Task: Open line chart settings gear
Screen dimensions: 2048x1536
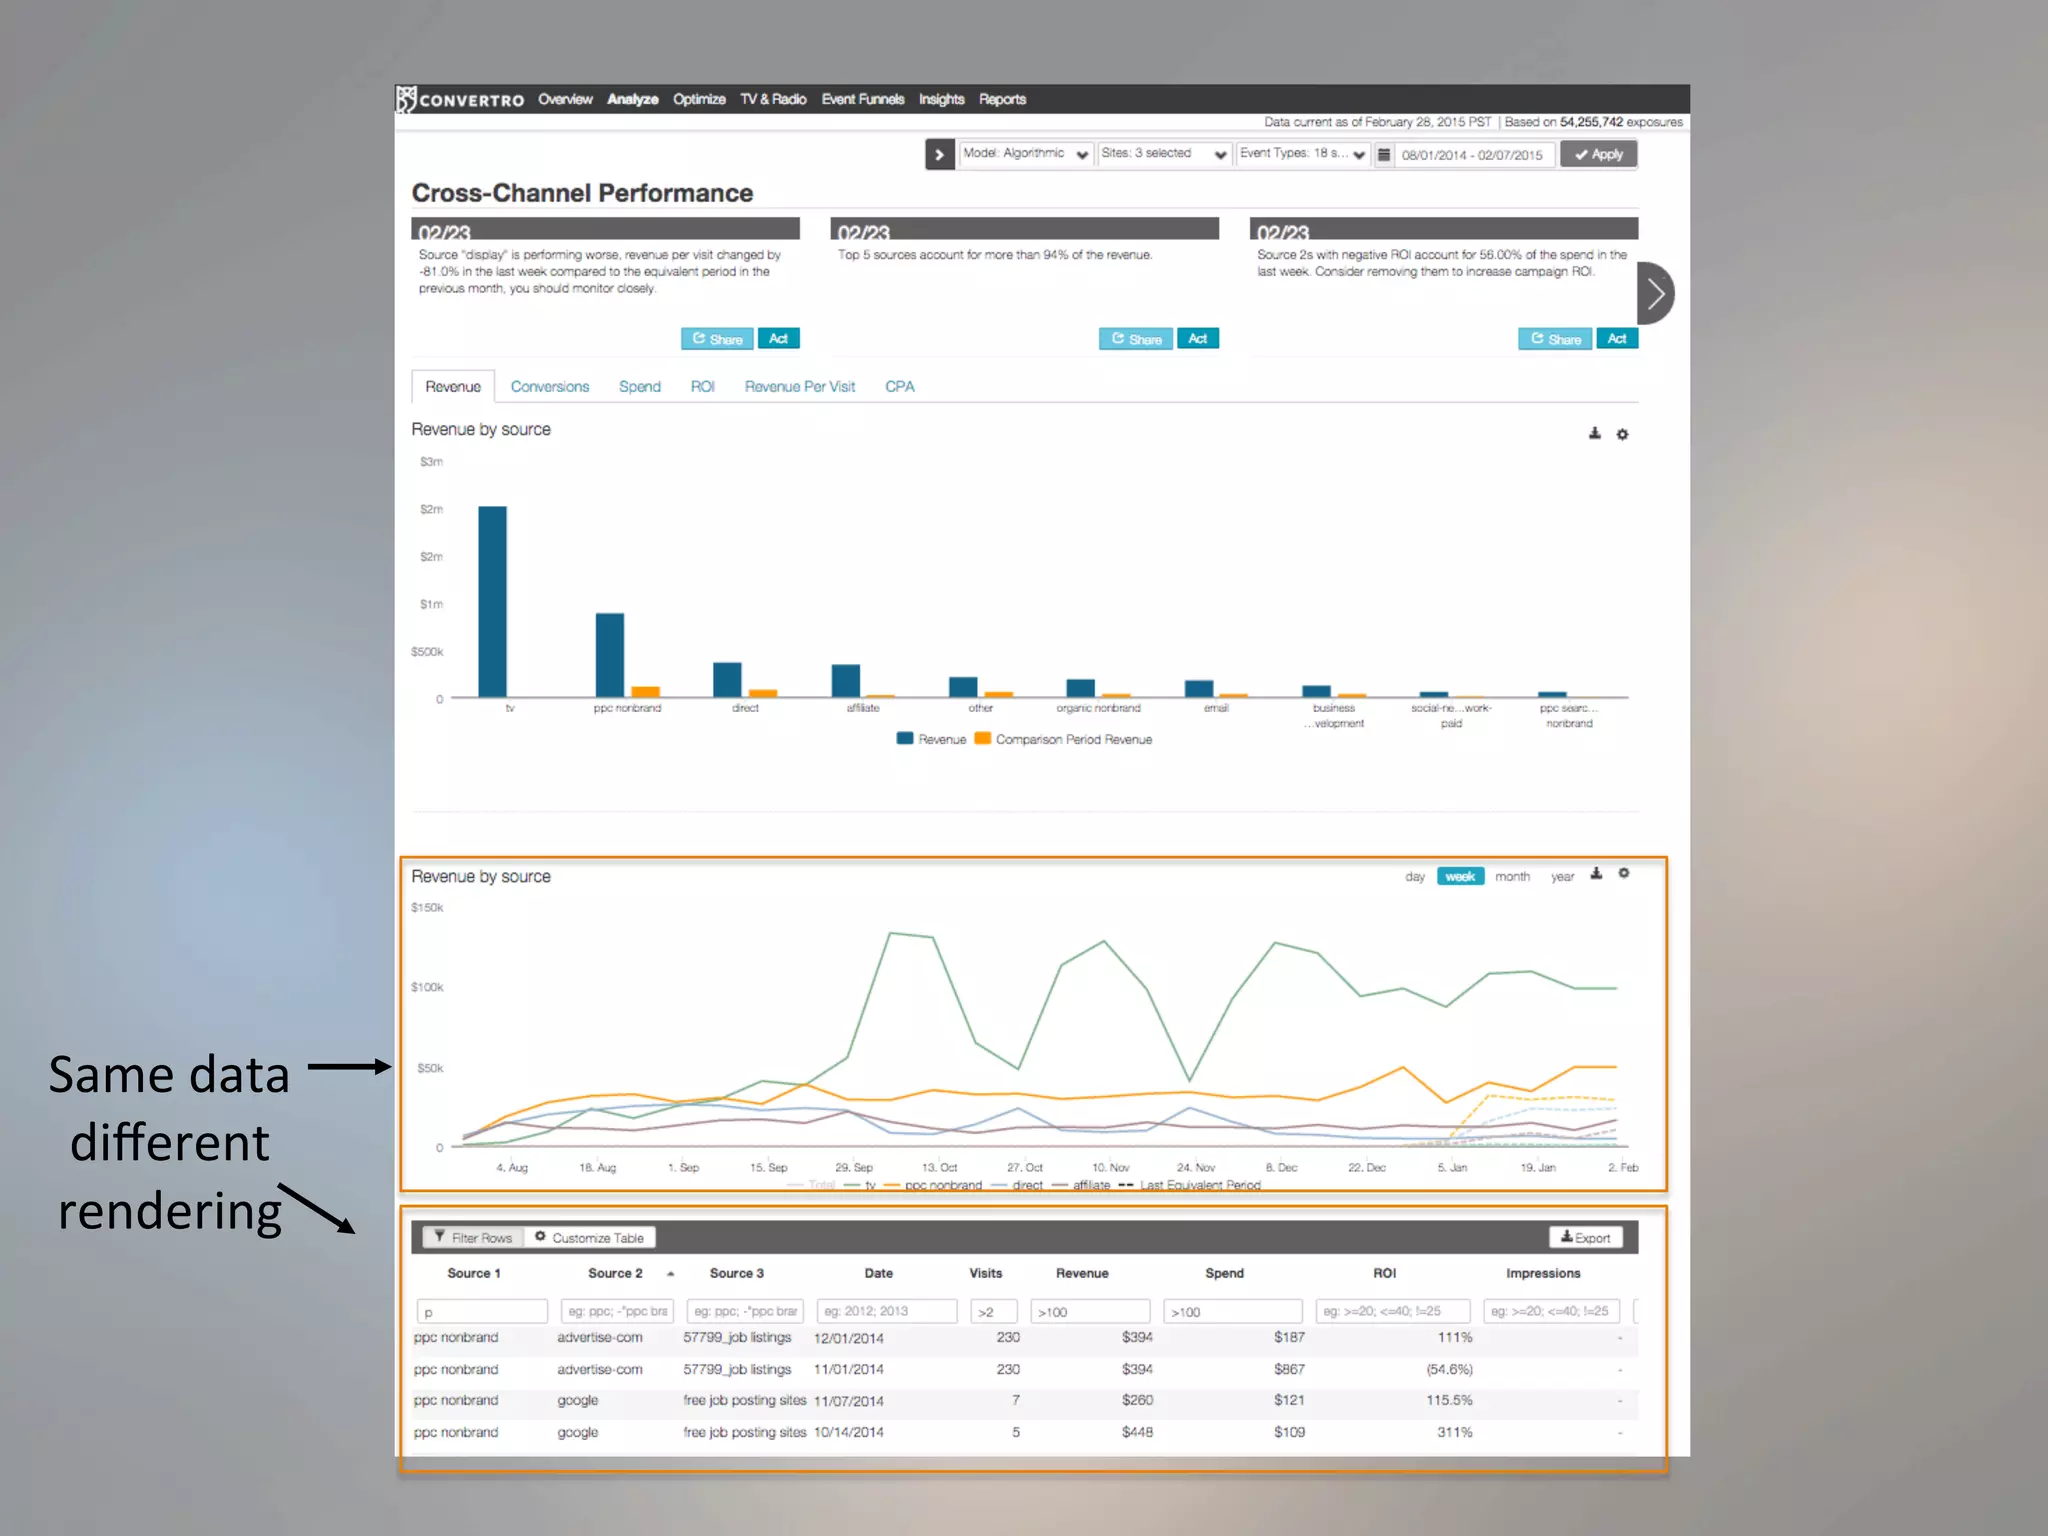Action: click(x=1624, y=874)
